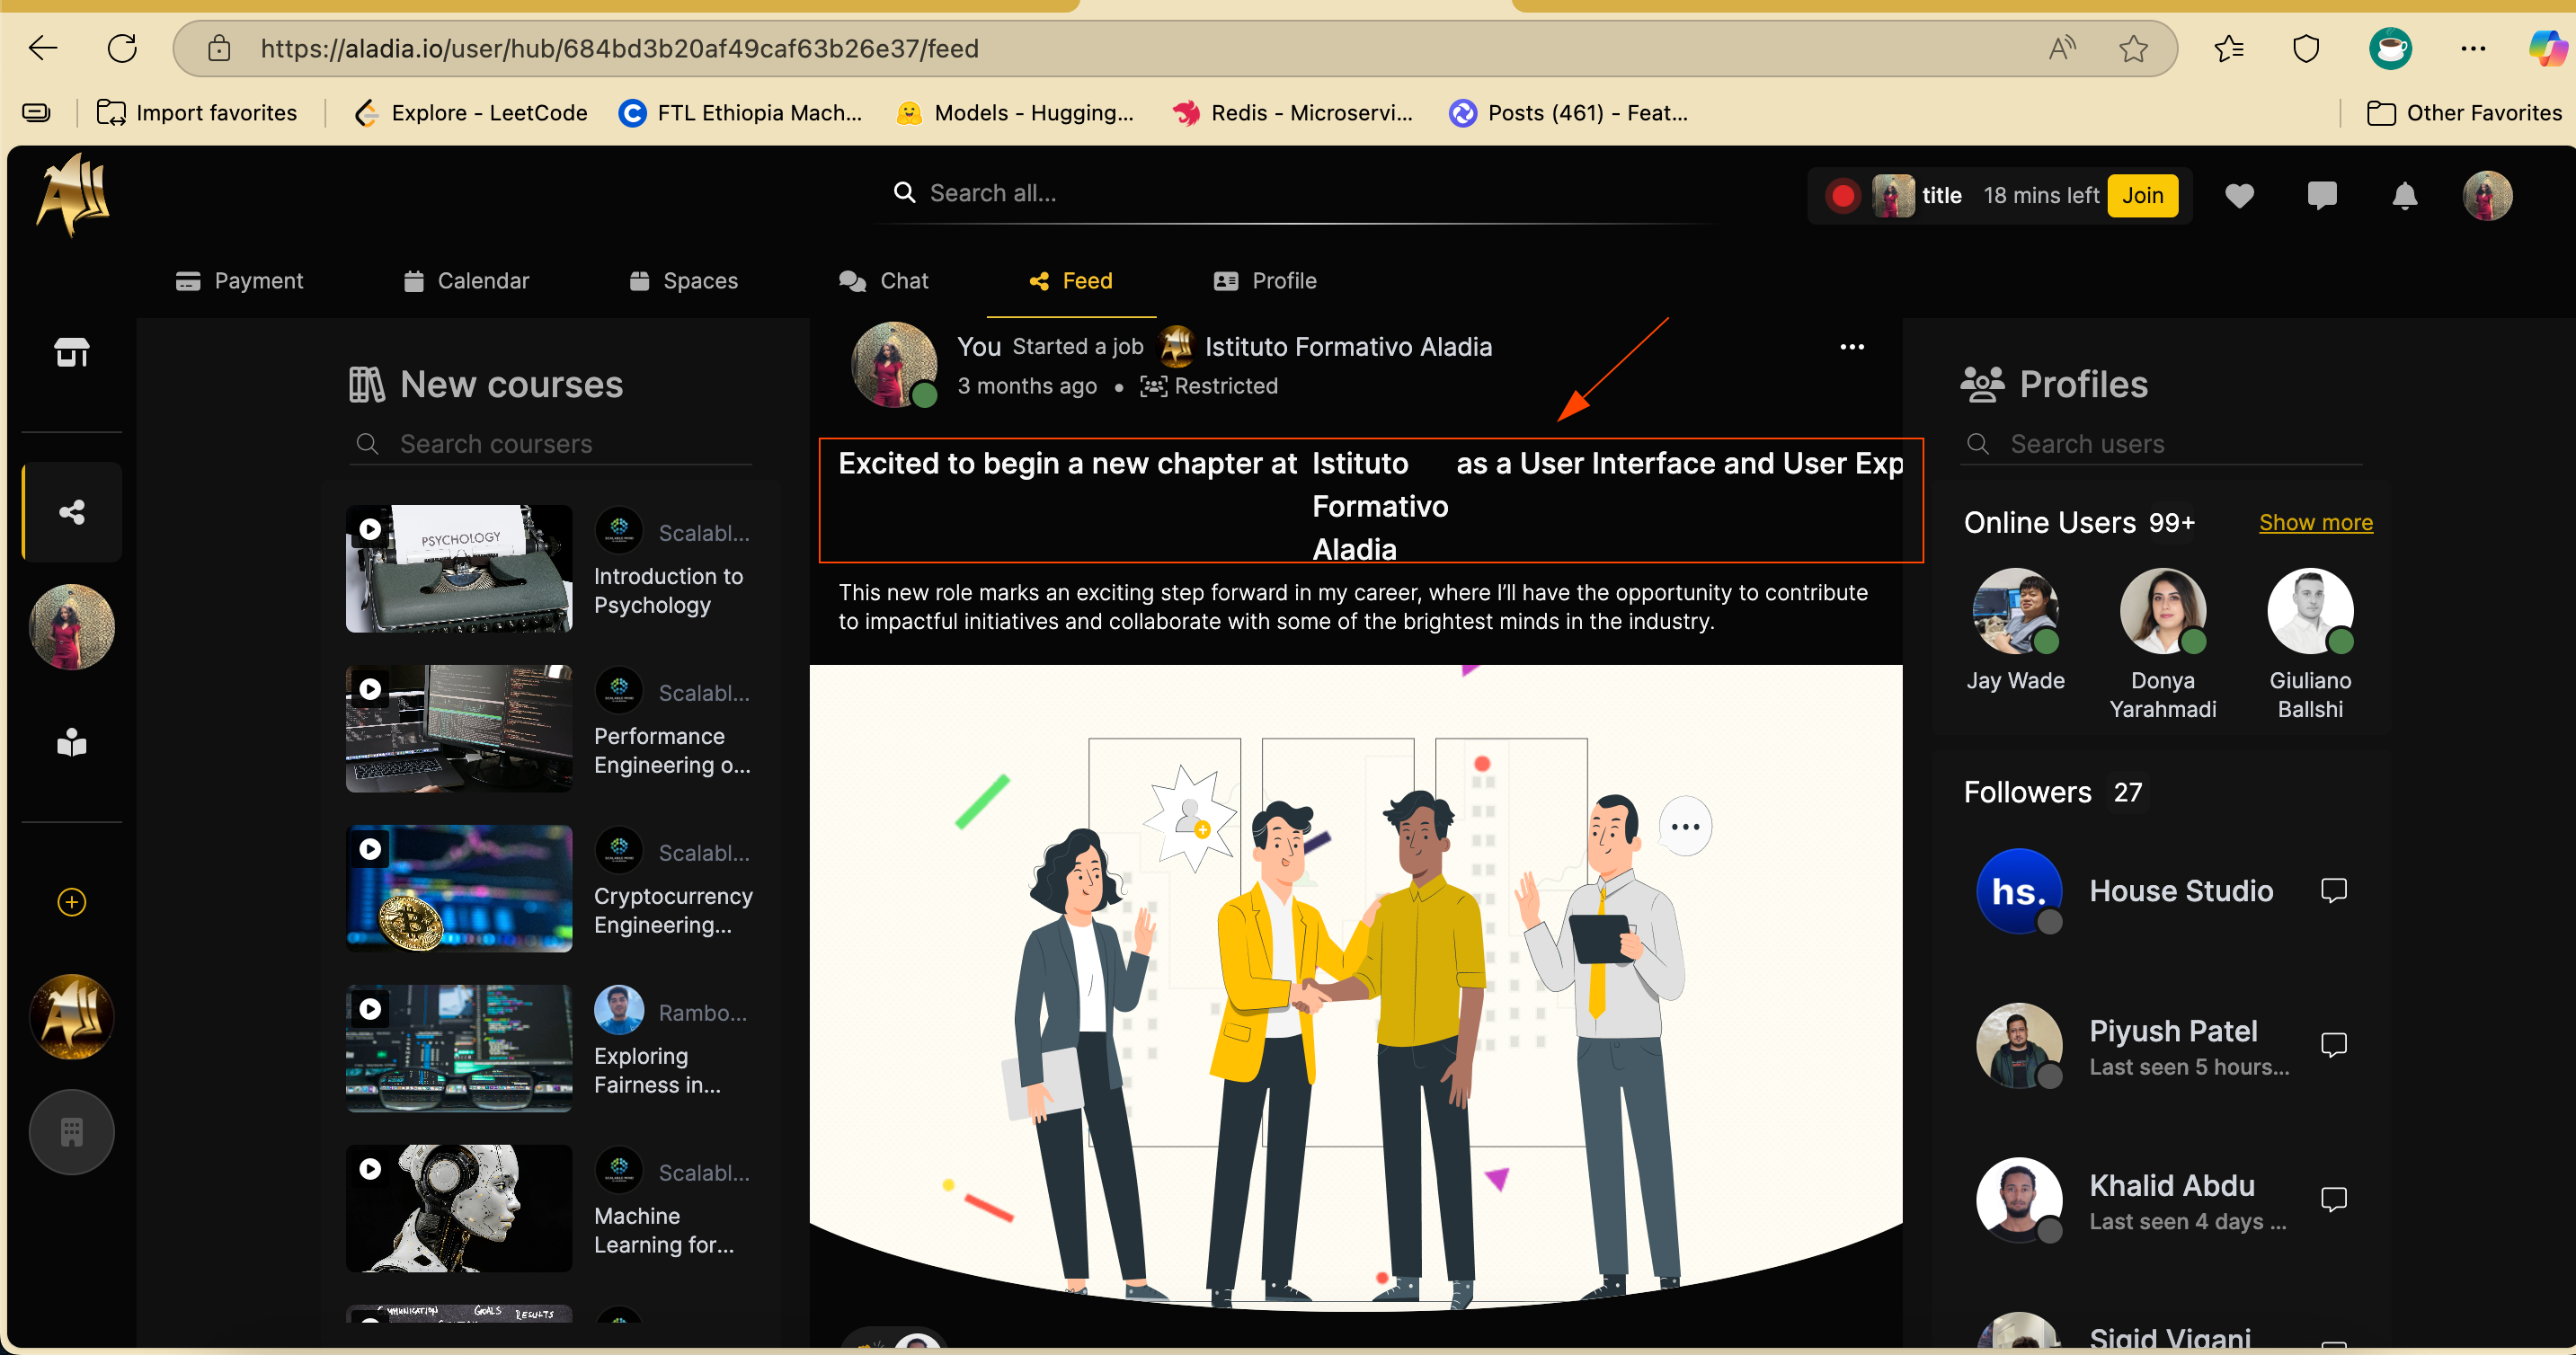The height and width of the screenshot is (1355, 2576).
Task: Click the site info lock icon
Action: 219,48
